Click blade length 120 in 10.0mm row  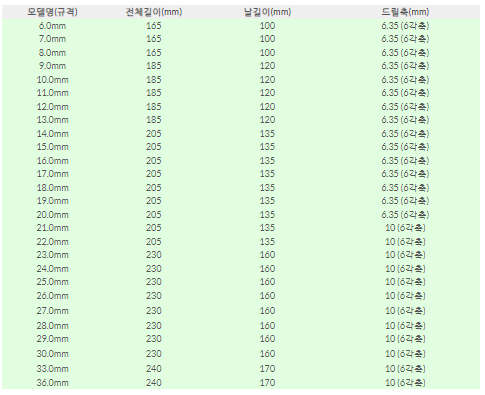click(x=267, y=80)
